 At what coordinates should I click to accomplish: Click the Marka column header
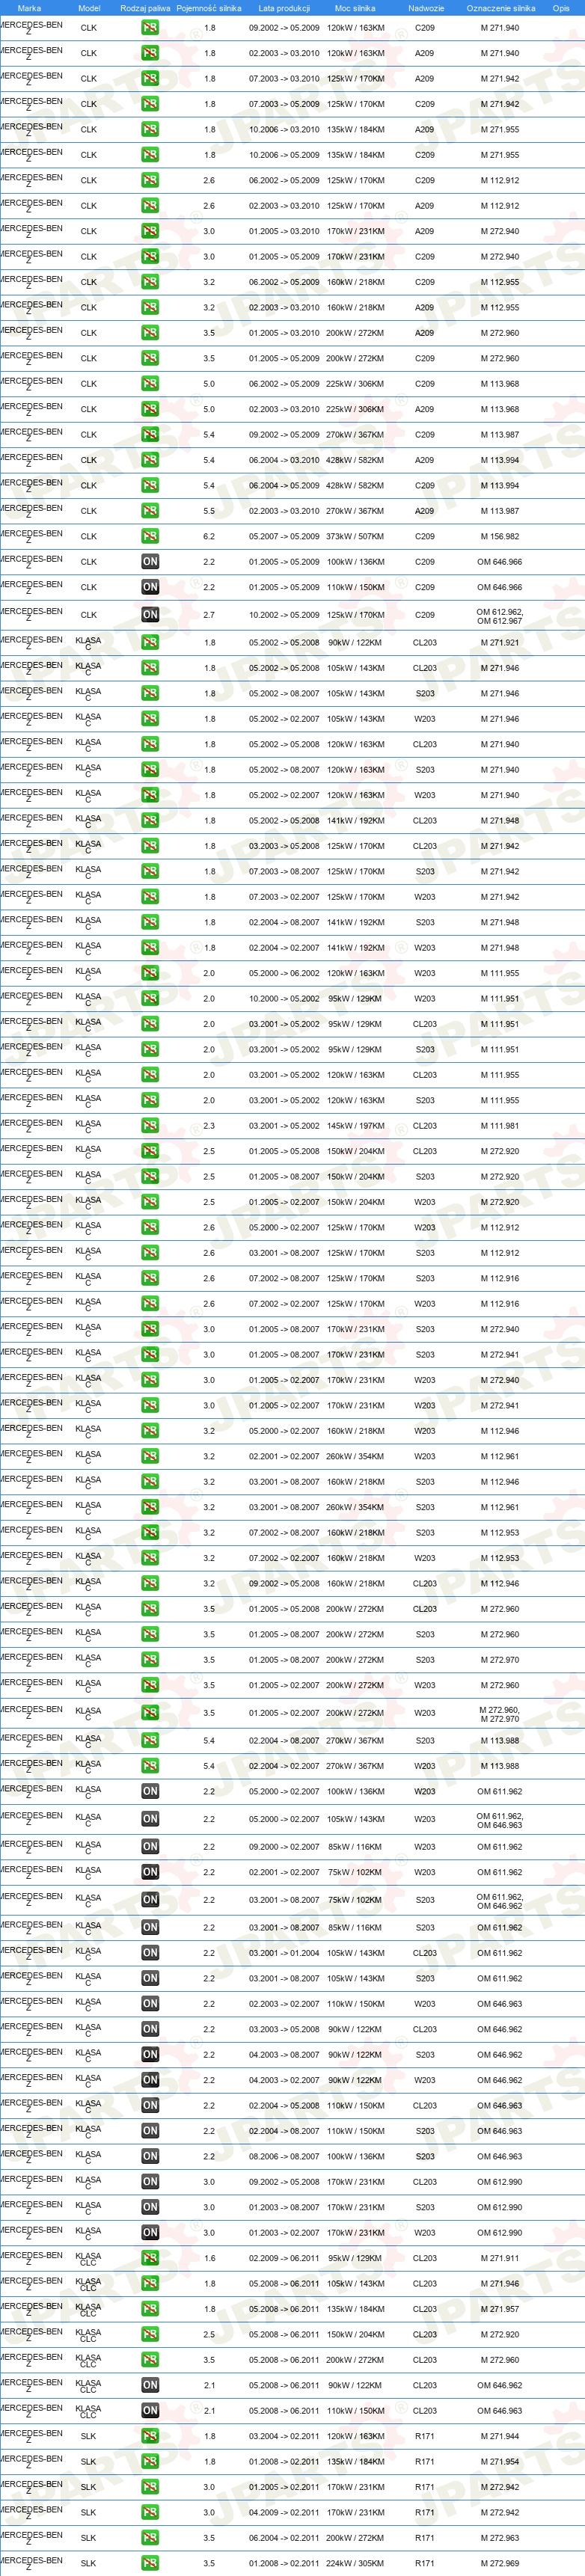pyautogui.click(x=30, y=8)
